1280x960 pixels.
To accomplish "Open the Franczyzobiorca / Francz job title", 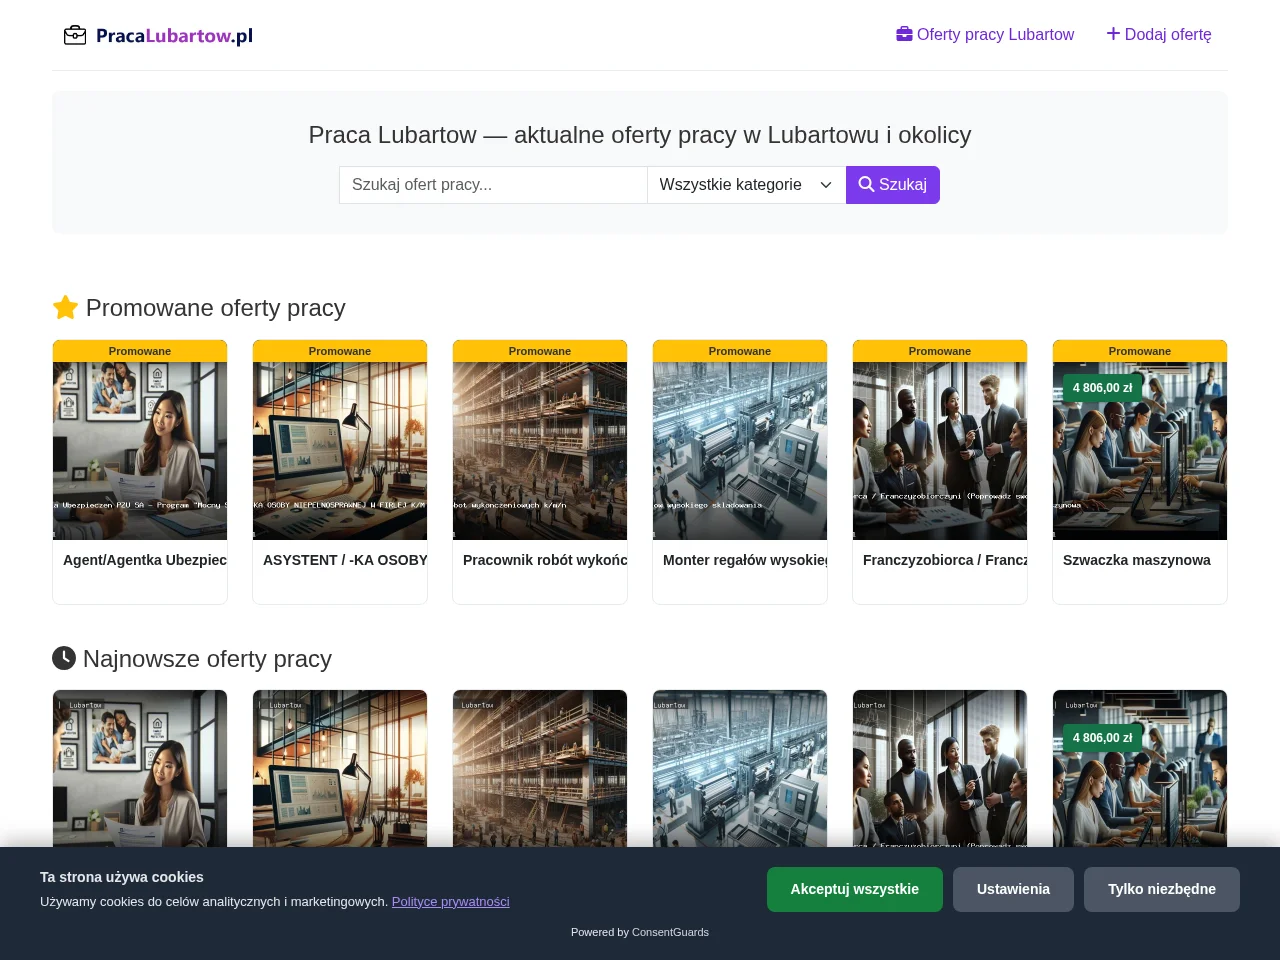I will tap(945, 560).
